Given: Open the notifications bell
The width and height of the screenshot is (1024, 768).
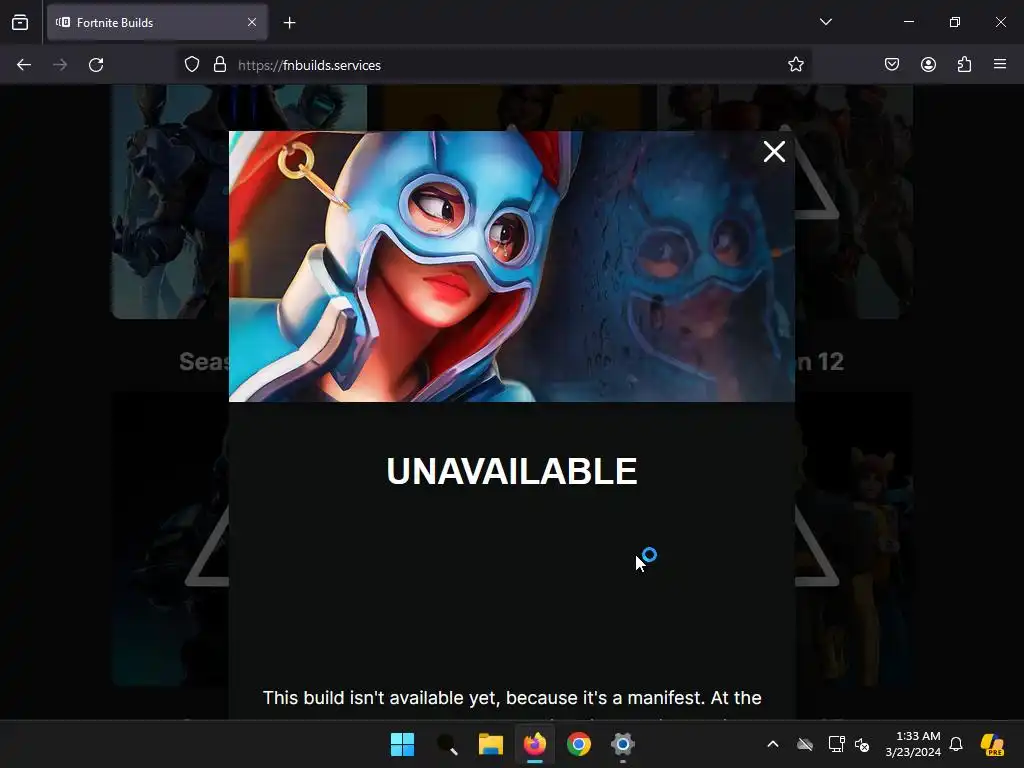Looking at the screenshot, I should point(956,744).
